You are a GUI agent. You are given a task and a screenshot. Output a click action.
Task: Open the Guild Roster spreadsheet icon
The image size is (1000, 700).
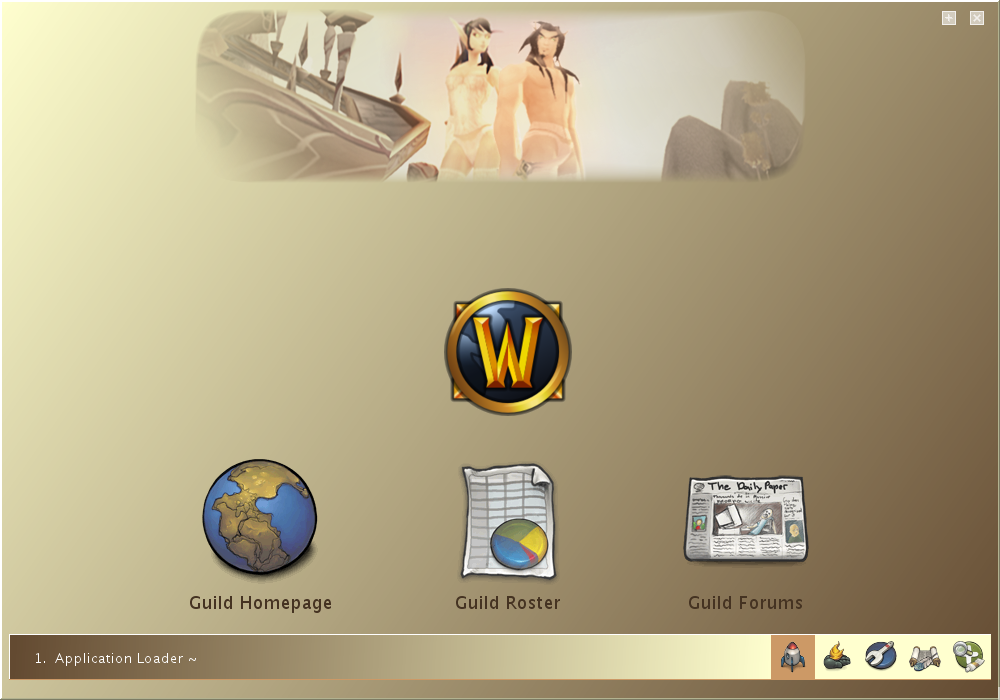[x=508, y=521]
